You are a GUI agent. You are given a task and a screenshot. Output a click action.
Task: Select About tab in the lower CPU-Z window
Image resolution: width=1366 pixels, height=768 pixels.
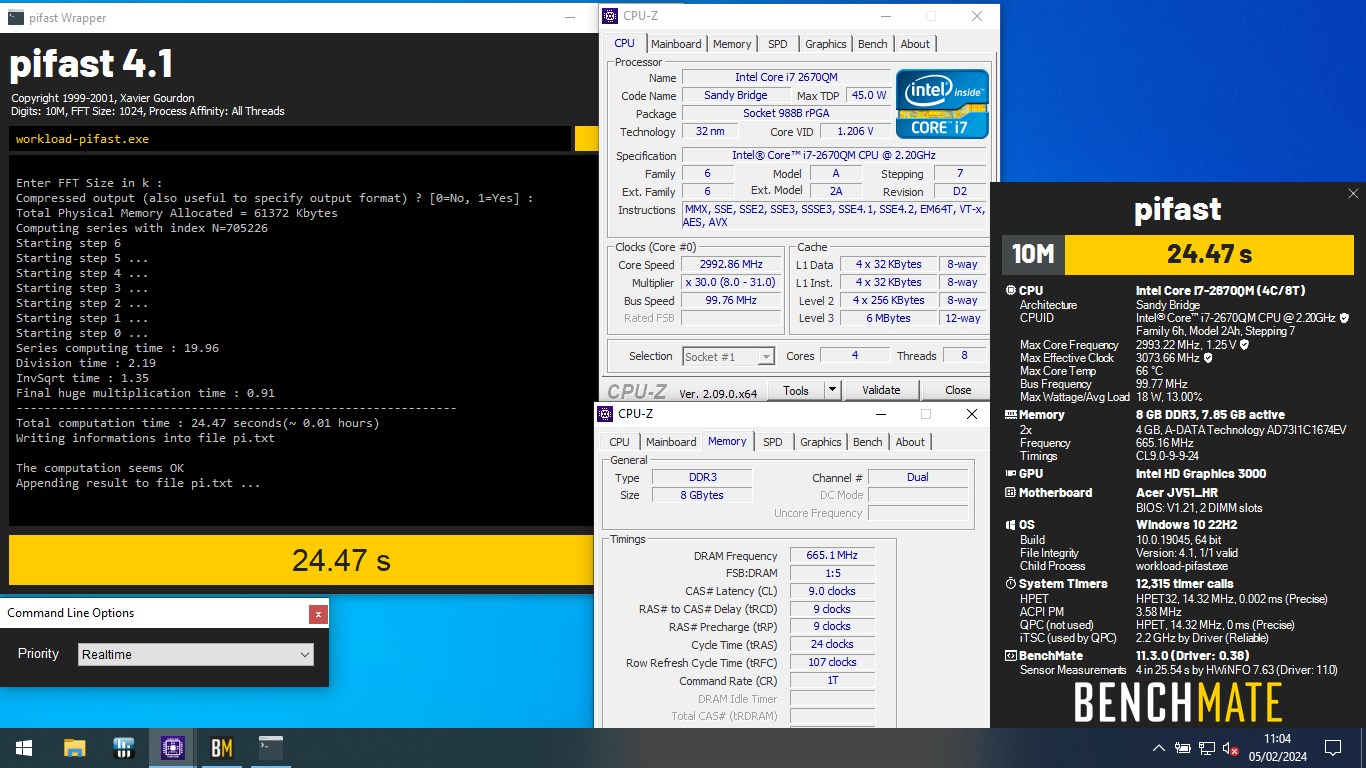pyautogui.click(x=910, y=442)
